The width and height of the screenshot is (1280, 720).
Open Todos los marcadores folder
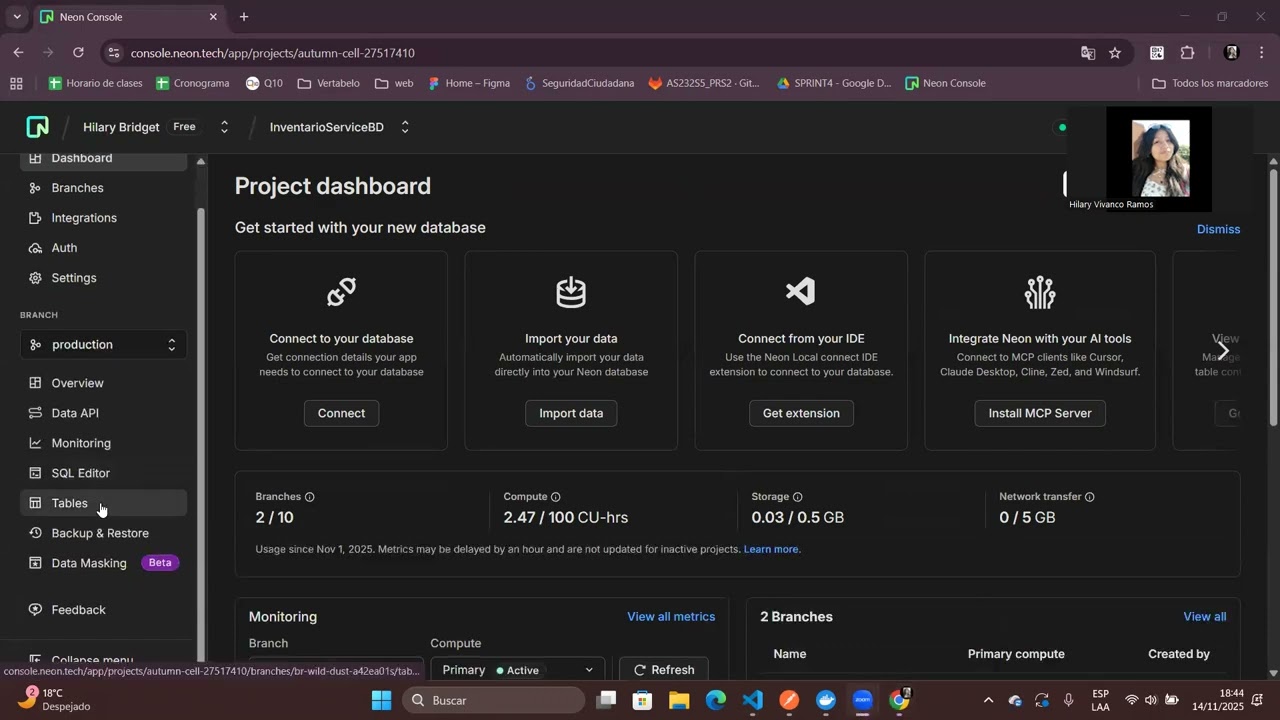[1210, 83]
